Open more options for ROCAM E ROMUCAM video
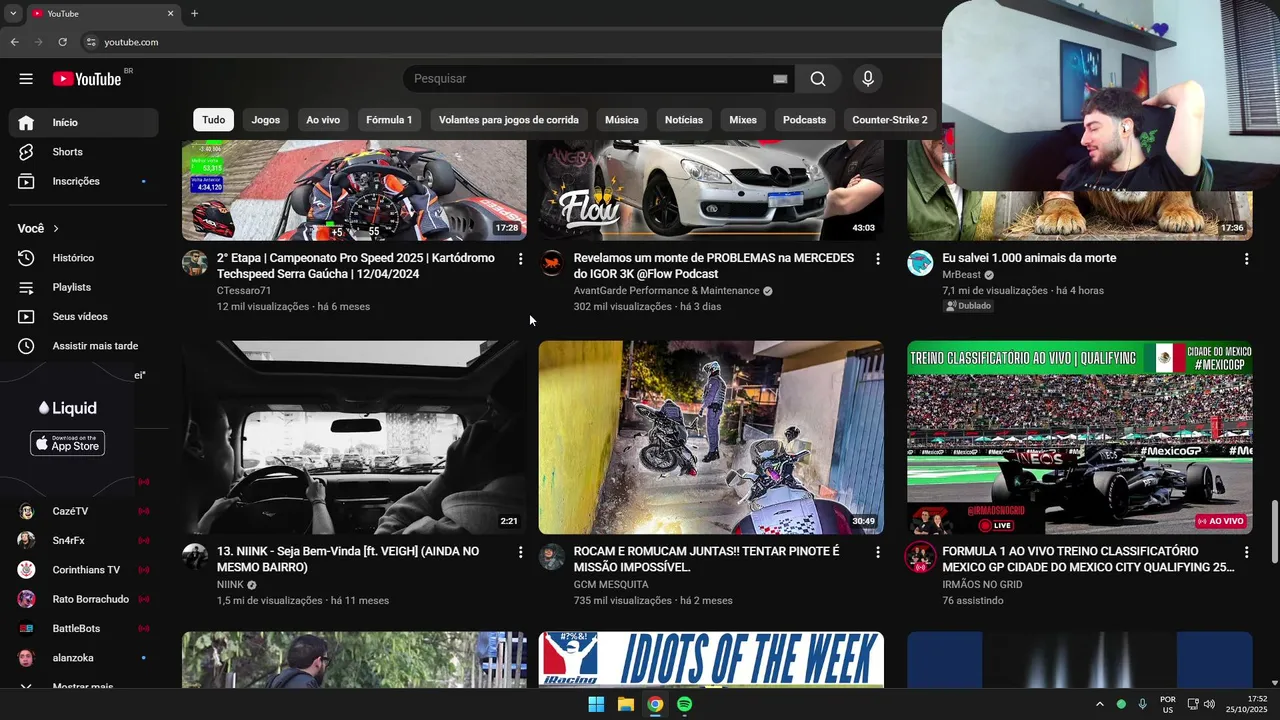Image resolution: width=1280 pixels, height=720 pixels. point(878,552)
